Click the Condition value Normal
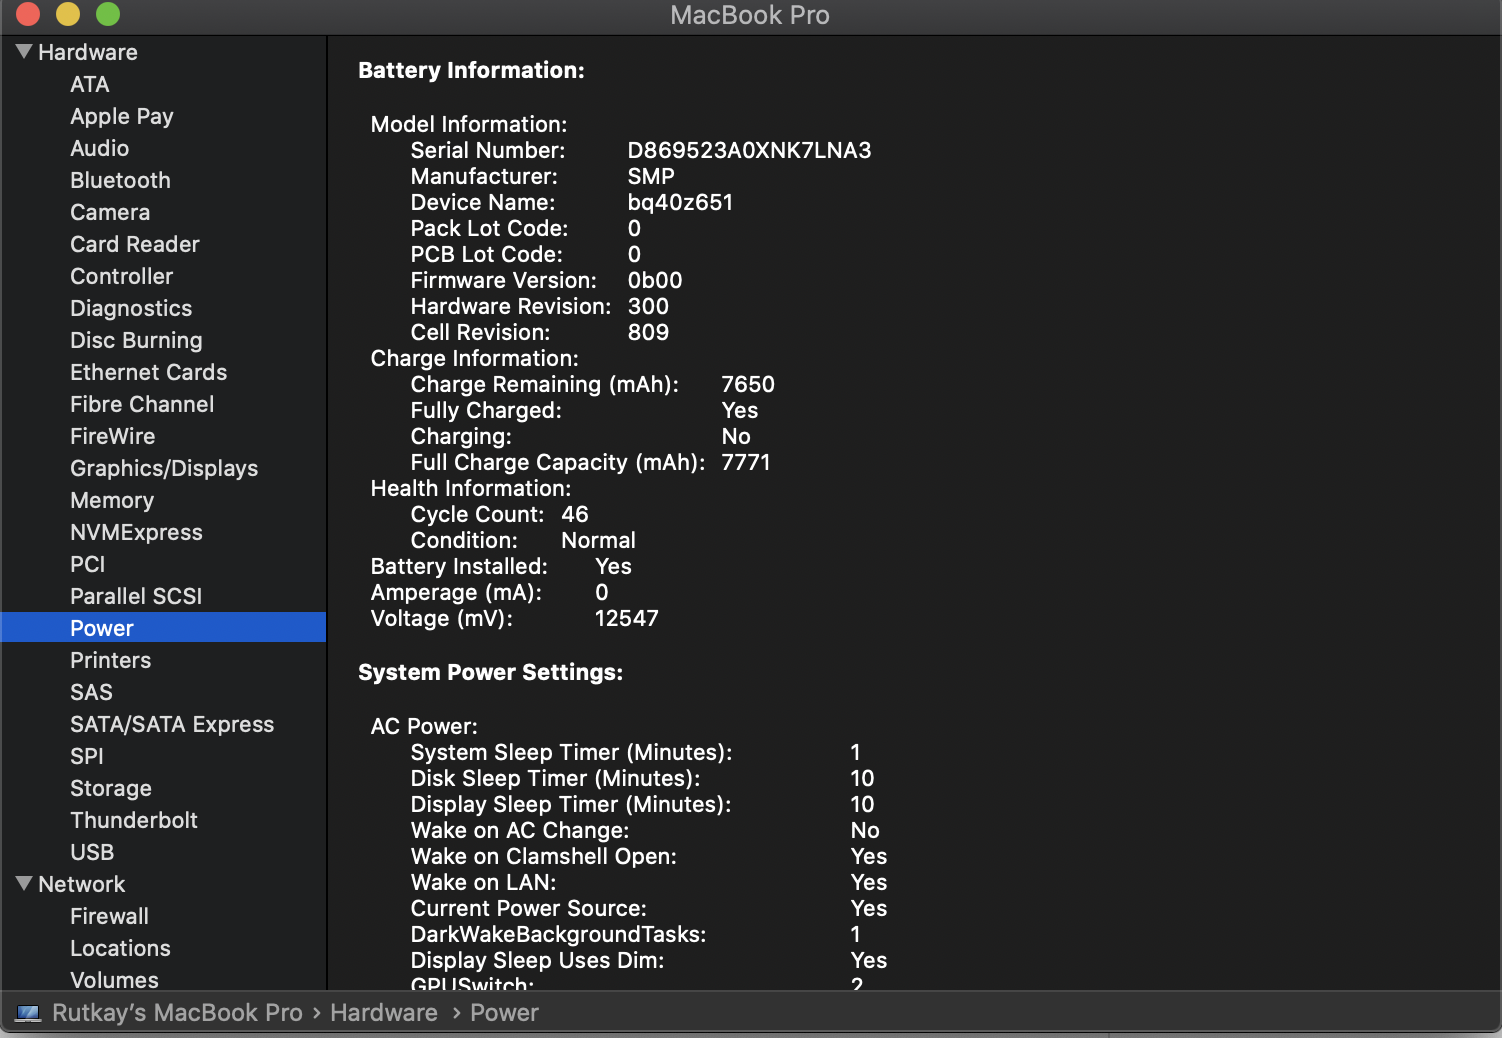The width and height of the screenshot is (1502, 1038). (598, 540)
